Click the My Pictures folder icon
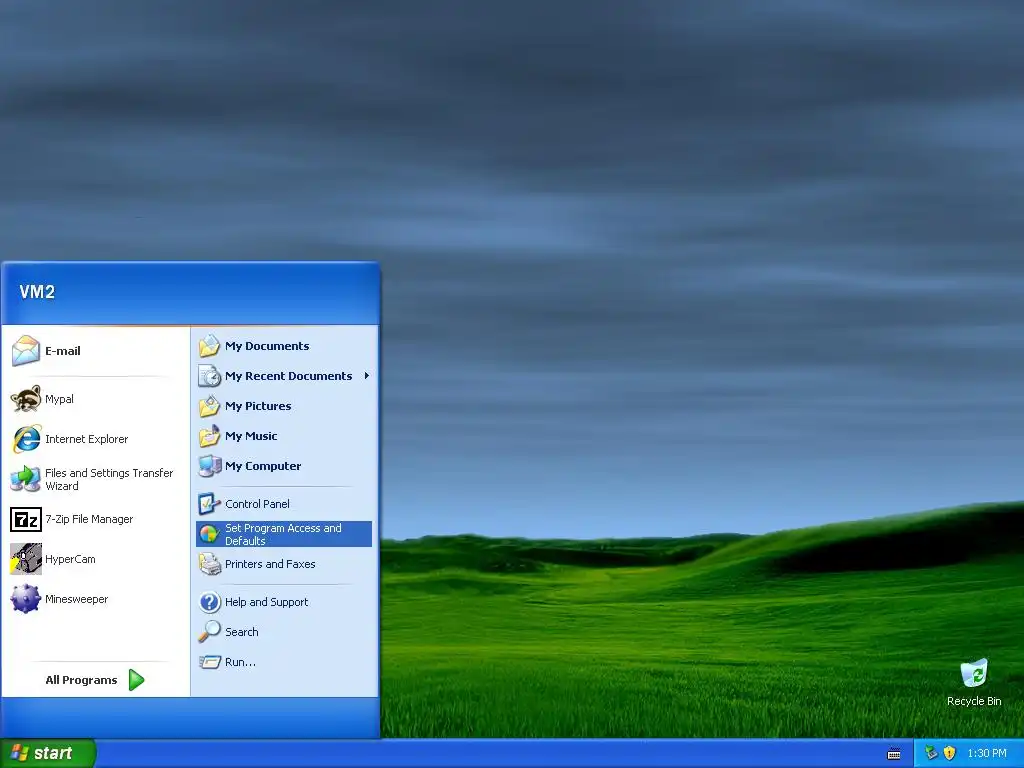 (209, 406)
